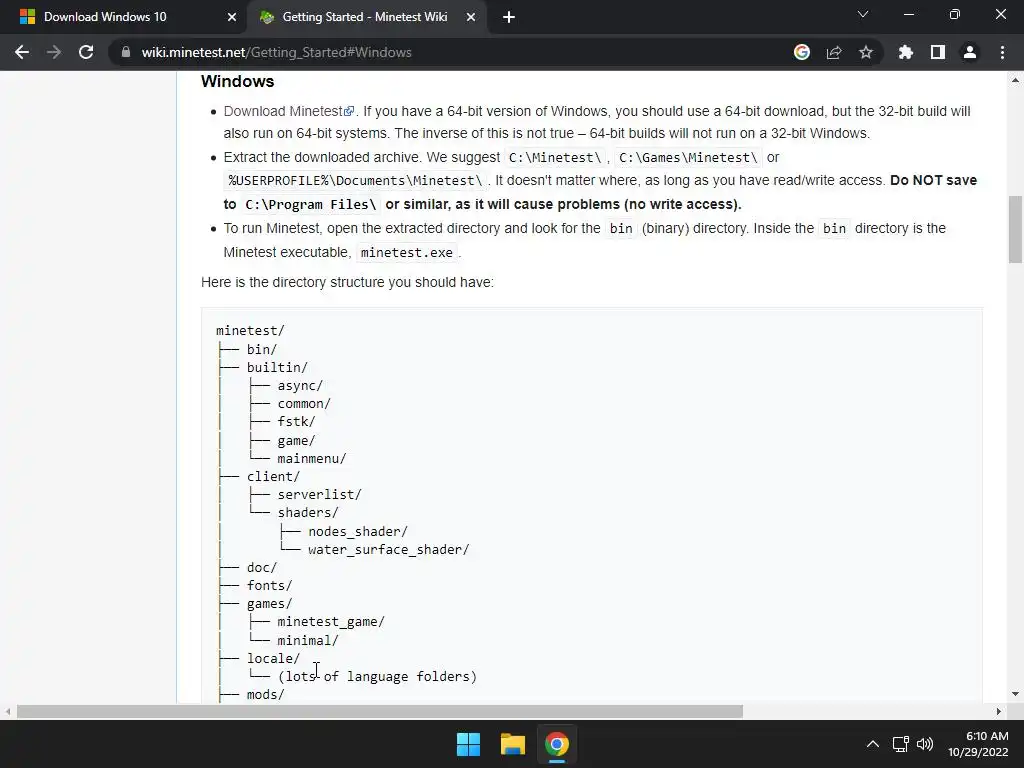This screenshot has width=1024, height=768.
Task: Open the Windows Start menu
Action: pos(468,744)
